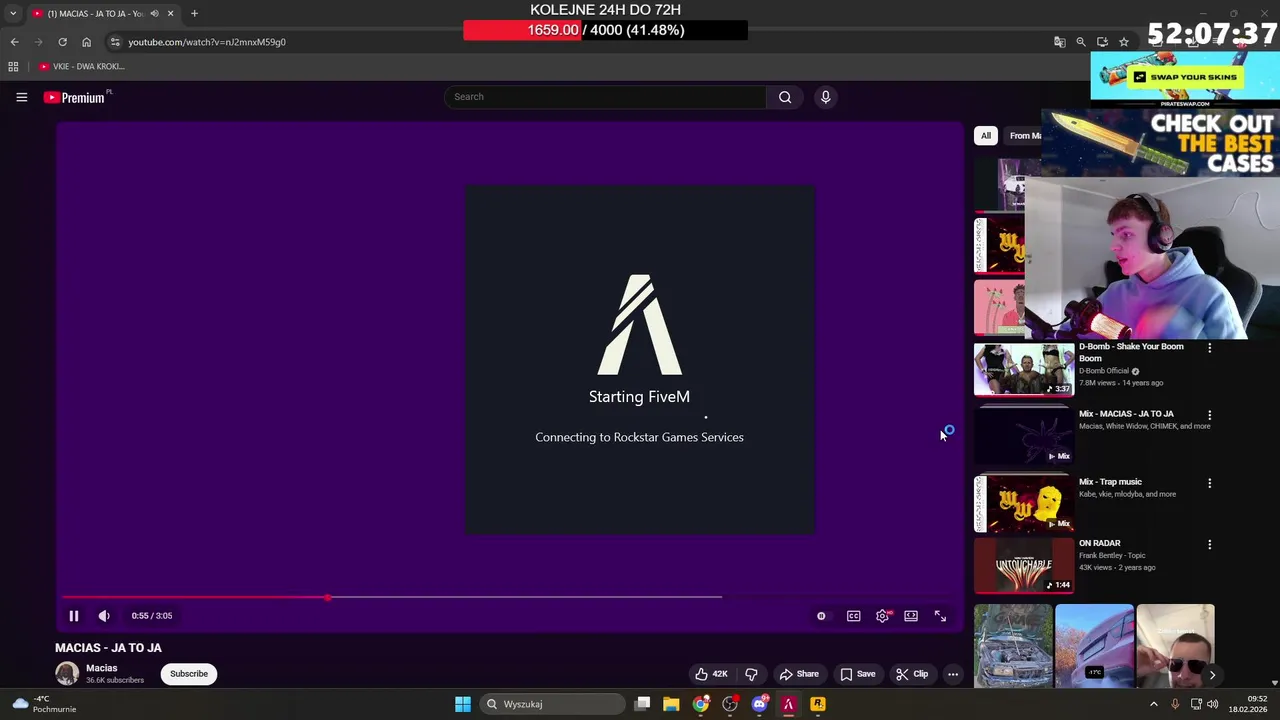Click the Wyszukaj taskbar search box
This screenshot has height=720, width=1280.
552,704
